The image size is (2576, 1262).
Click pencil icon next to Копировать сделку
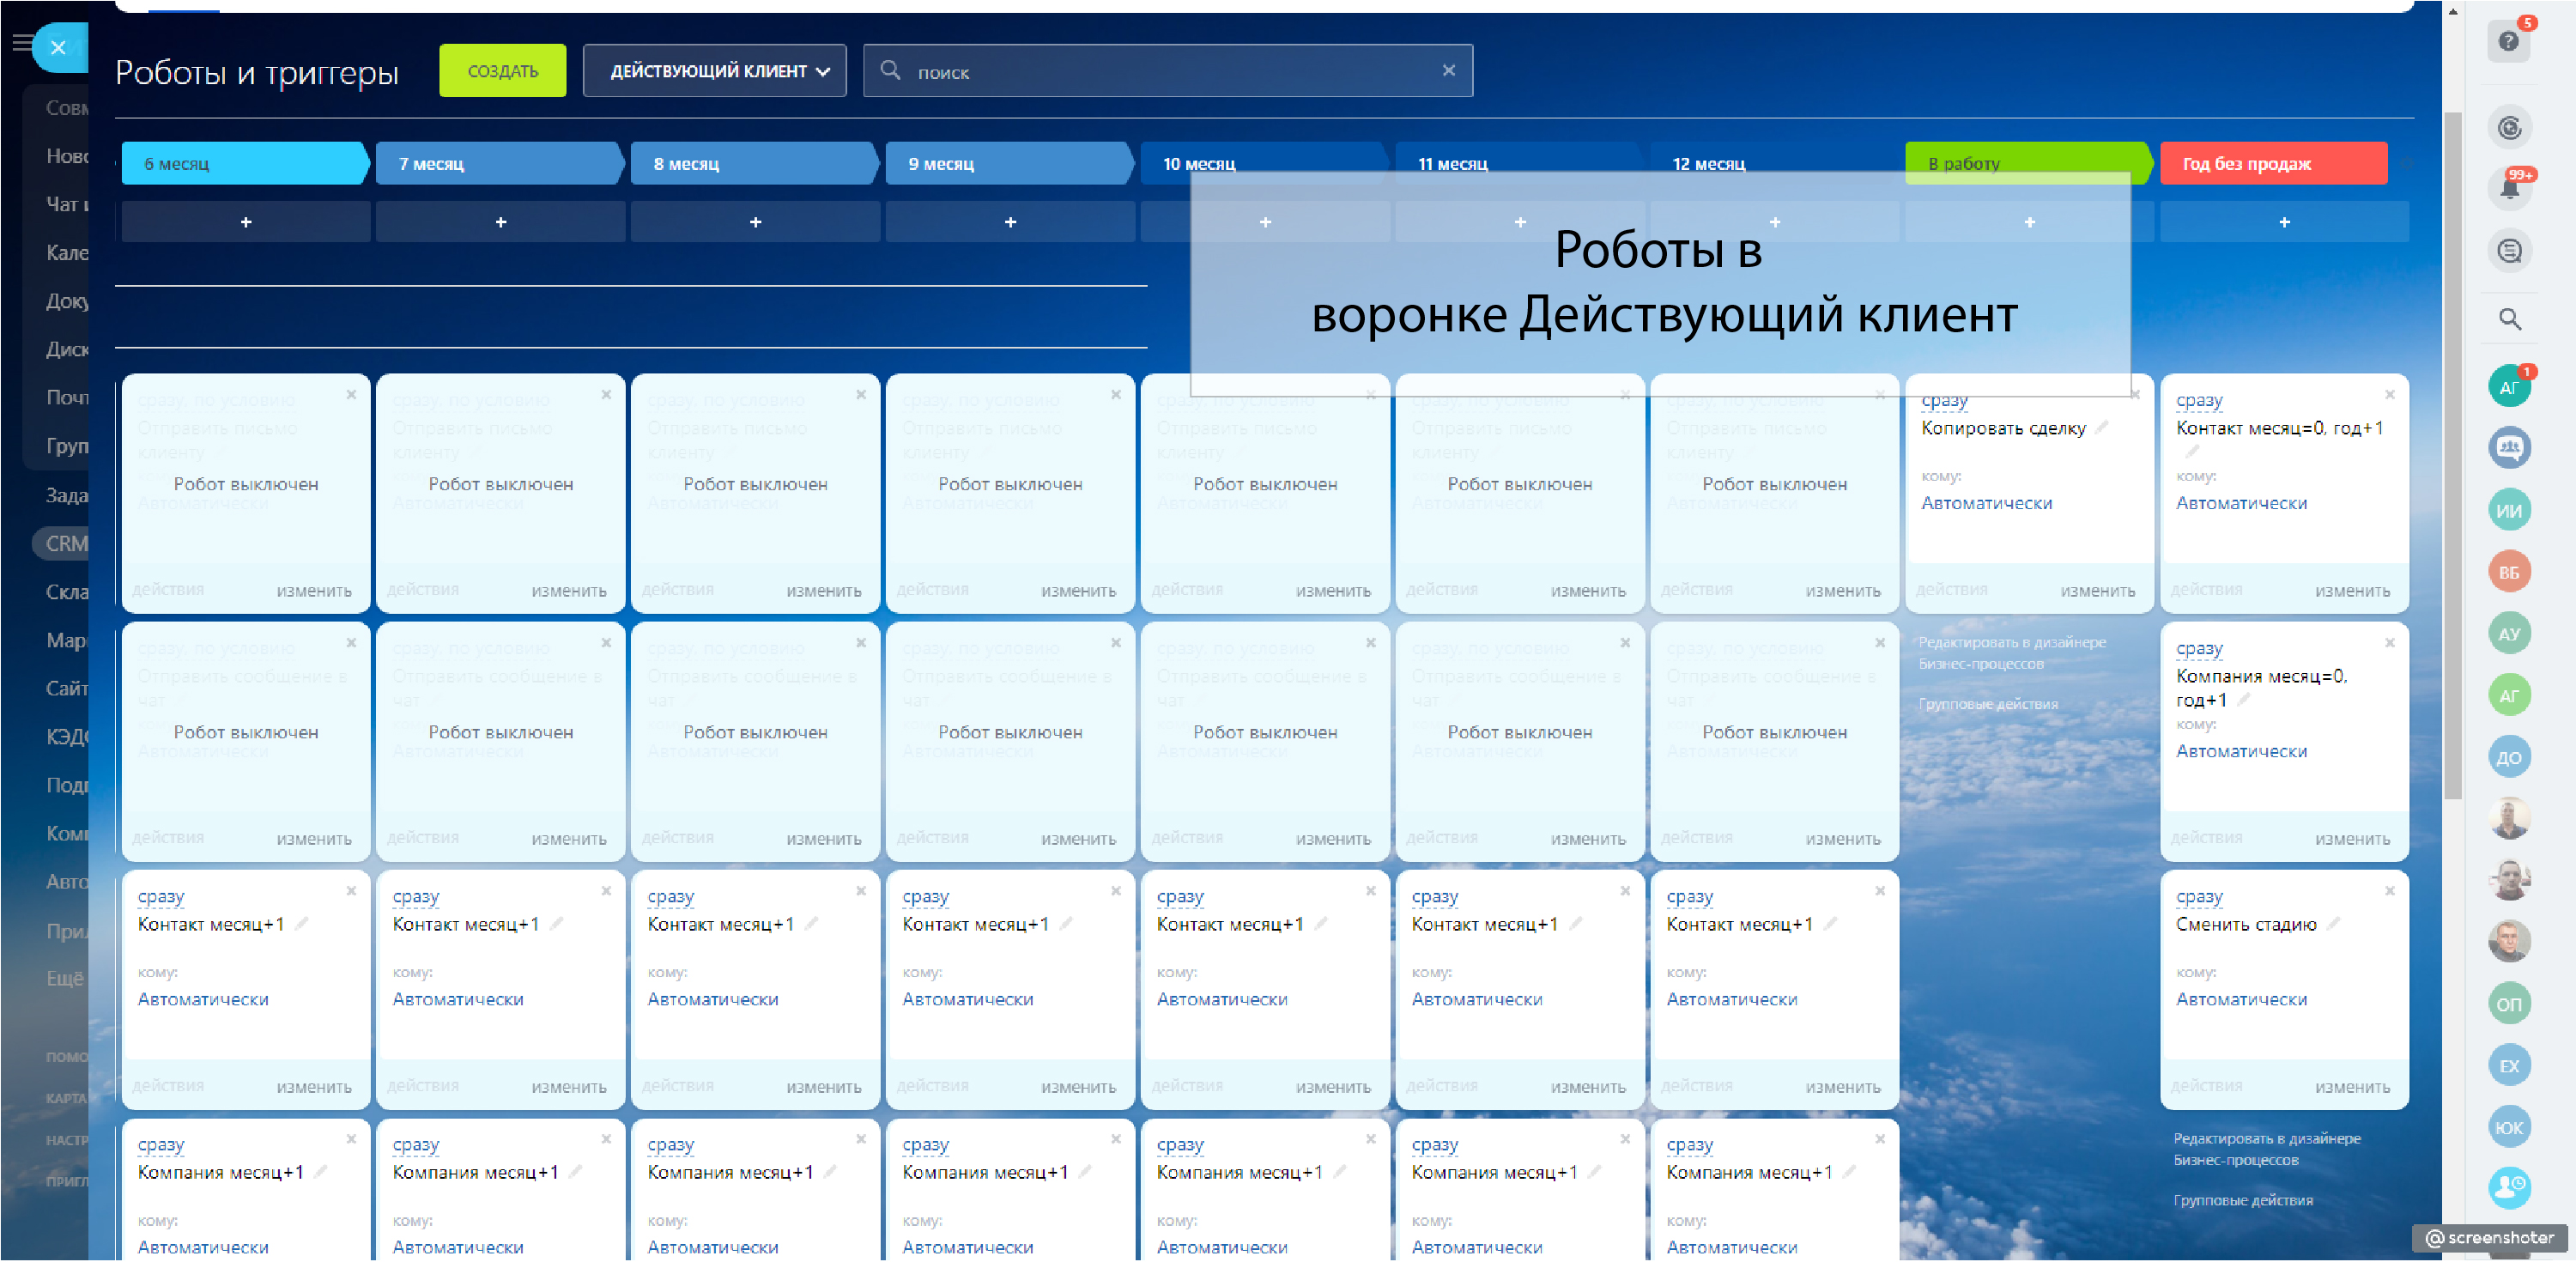(2102, 428)
